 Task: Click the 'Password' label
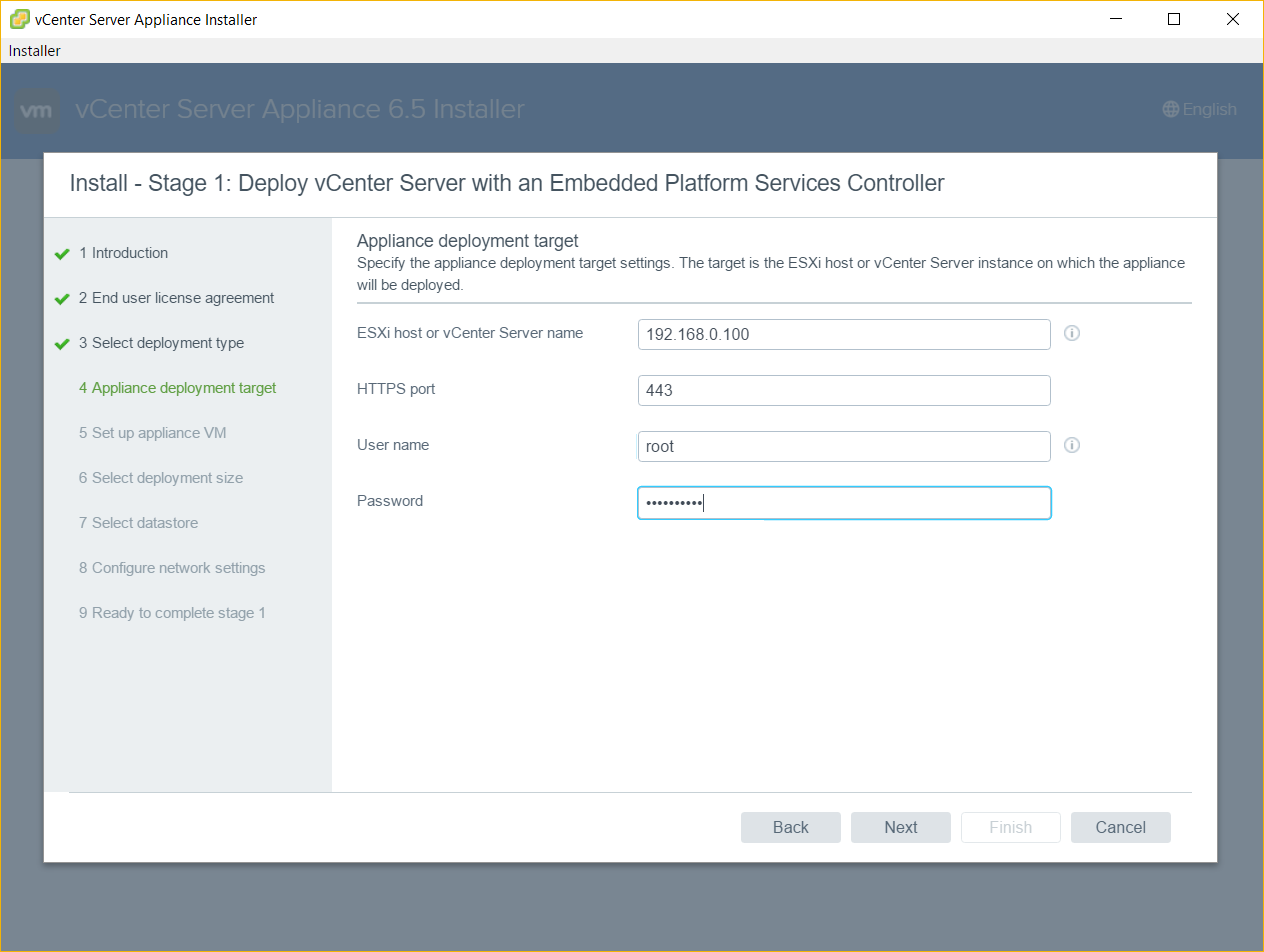390,501
